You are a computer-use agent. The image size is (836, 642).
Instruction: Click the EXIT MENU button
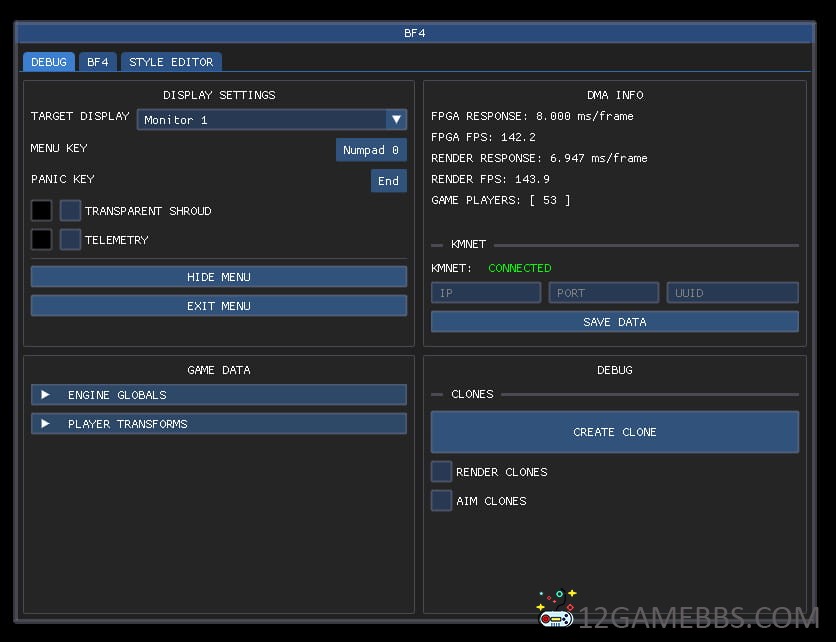pos(219,306)
